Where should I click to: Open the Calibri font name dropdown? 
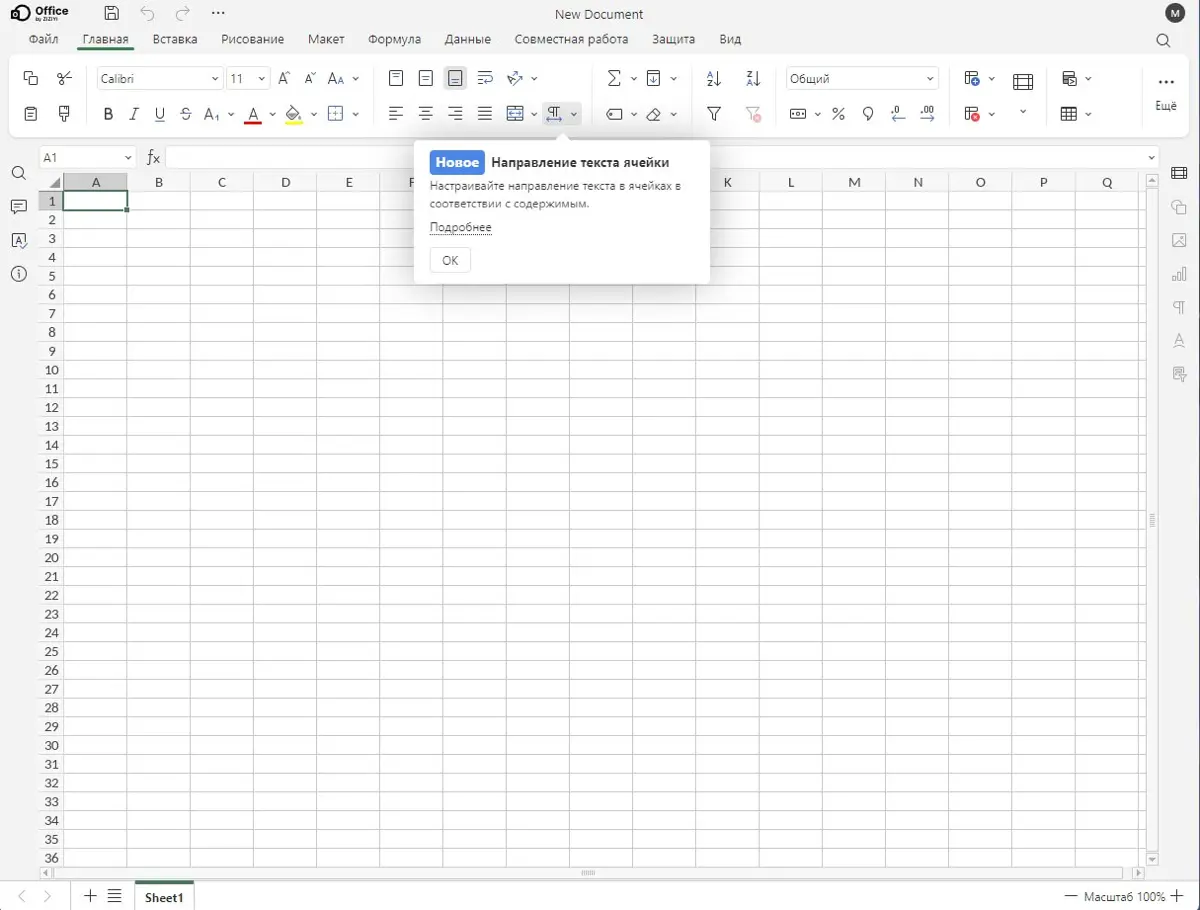click(160, 78)
